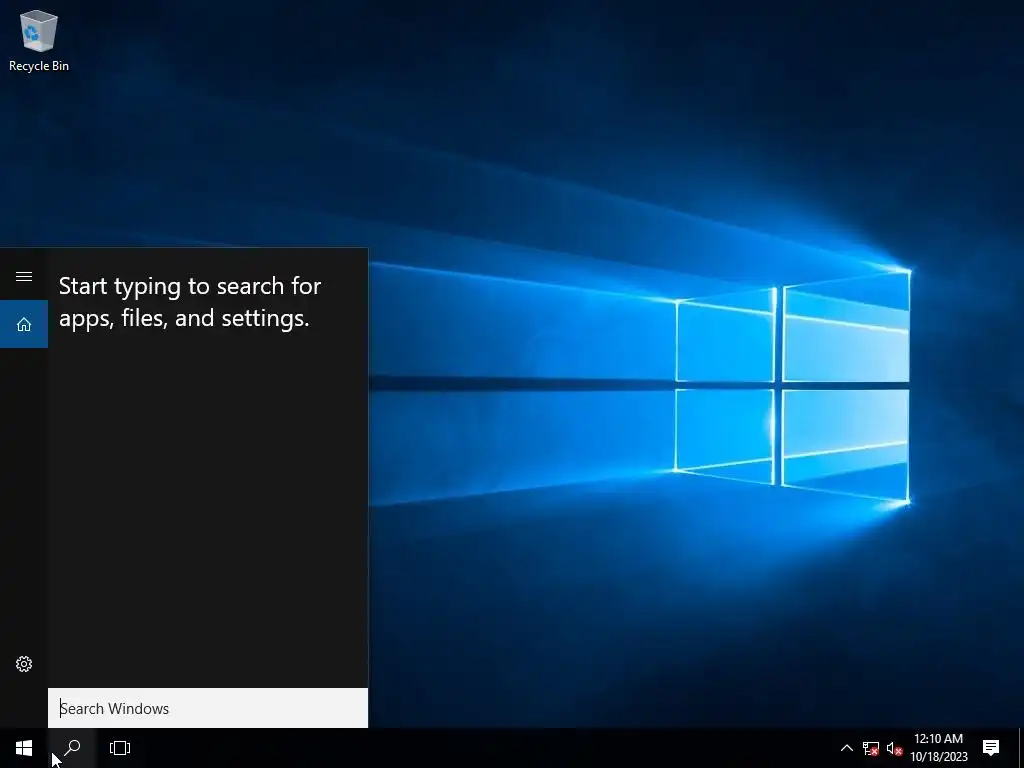Click the Show desktop strip at taskbar end

pyautogui.click(x=1021, y=748)
